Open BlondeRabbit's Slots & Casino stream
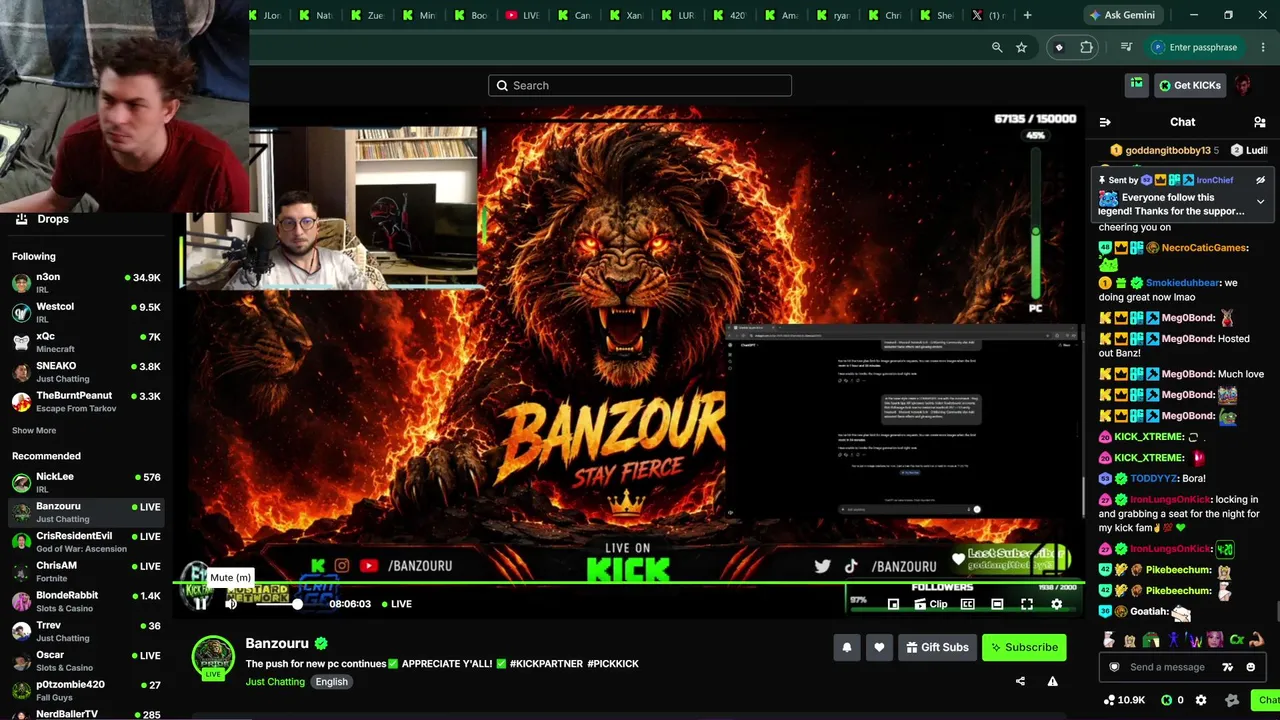The height and width of the screenshot is (720, 1280). (x=86, y=601)
